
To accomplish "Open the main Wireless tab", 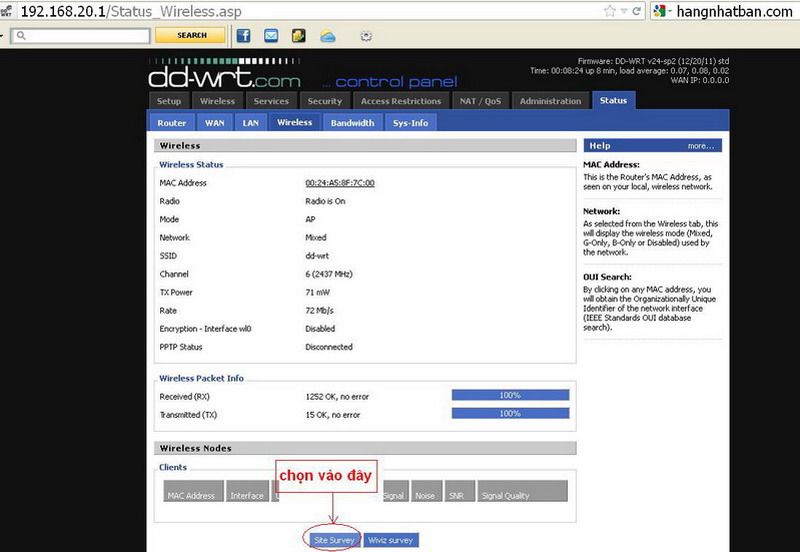I will point(217,101).
